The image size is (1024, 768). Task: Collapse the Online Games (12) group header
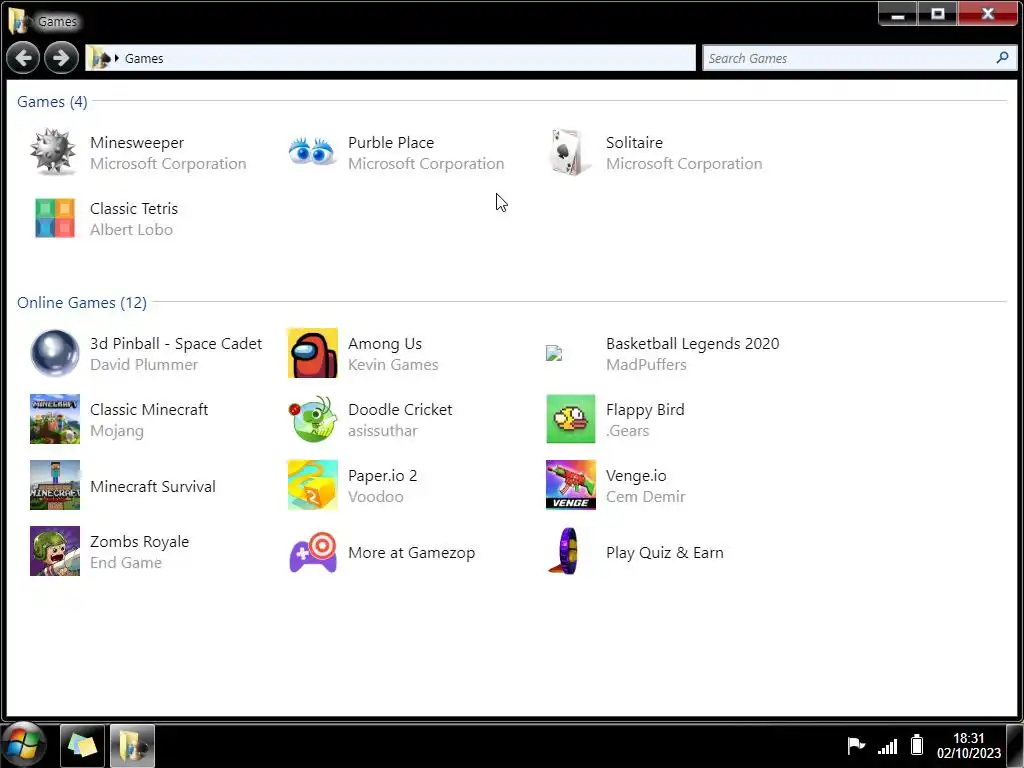point(82,302)
